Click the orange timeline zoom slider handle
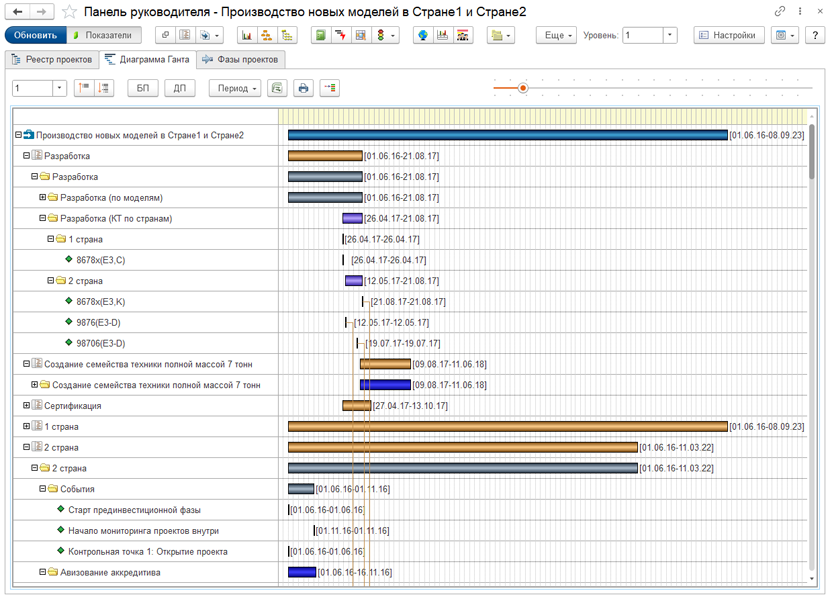Image resolution: width=830 pixels, height=601 pixels. (x=523, y=88)
